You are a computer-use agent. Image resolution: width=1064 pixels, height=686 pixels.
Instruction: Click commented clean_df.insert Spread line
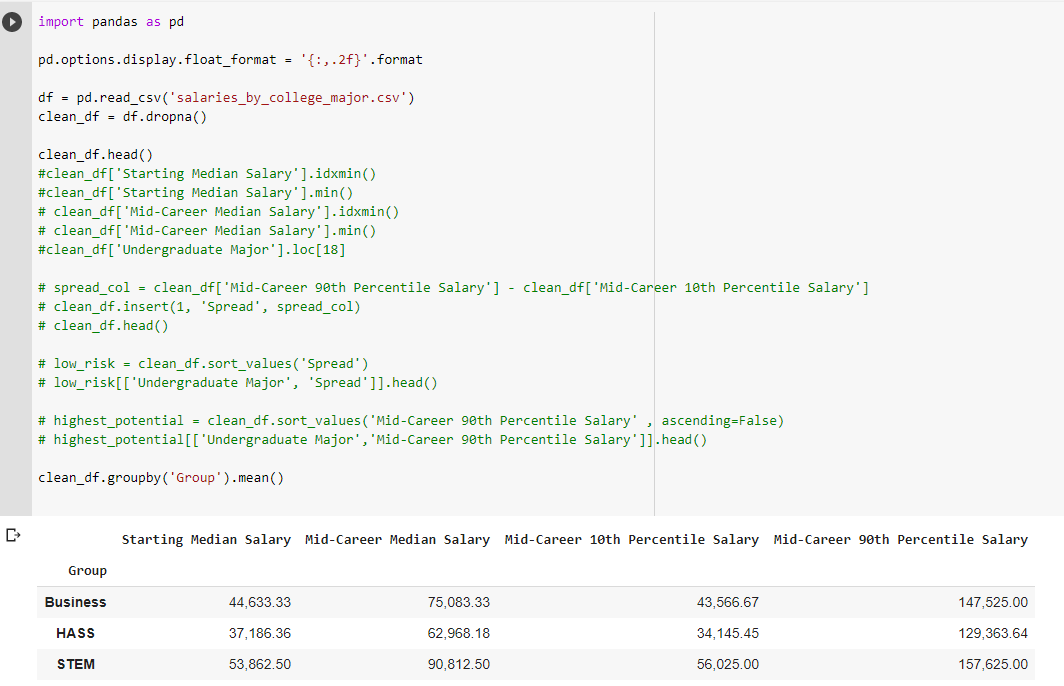click(x=200, y=307)
